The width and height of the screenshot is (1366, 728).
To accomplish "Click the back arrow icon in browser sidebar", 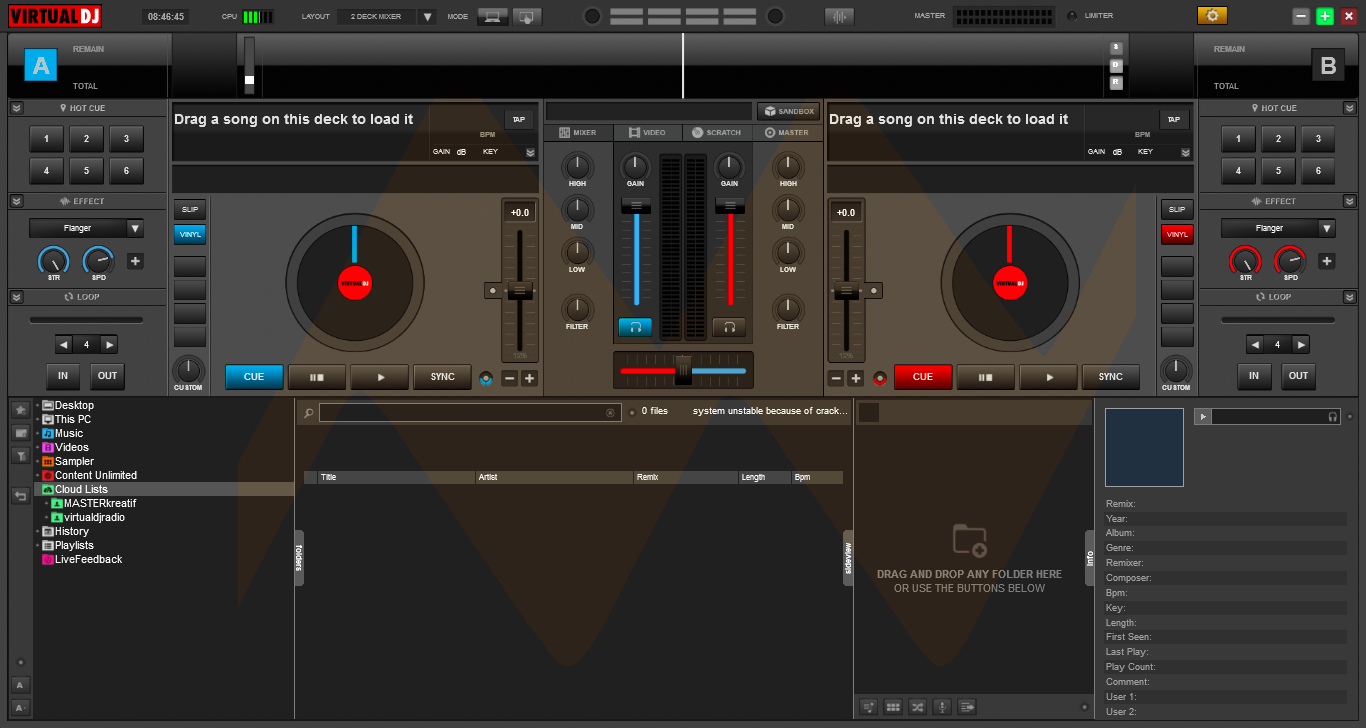I will click(x=20, y=495).
